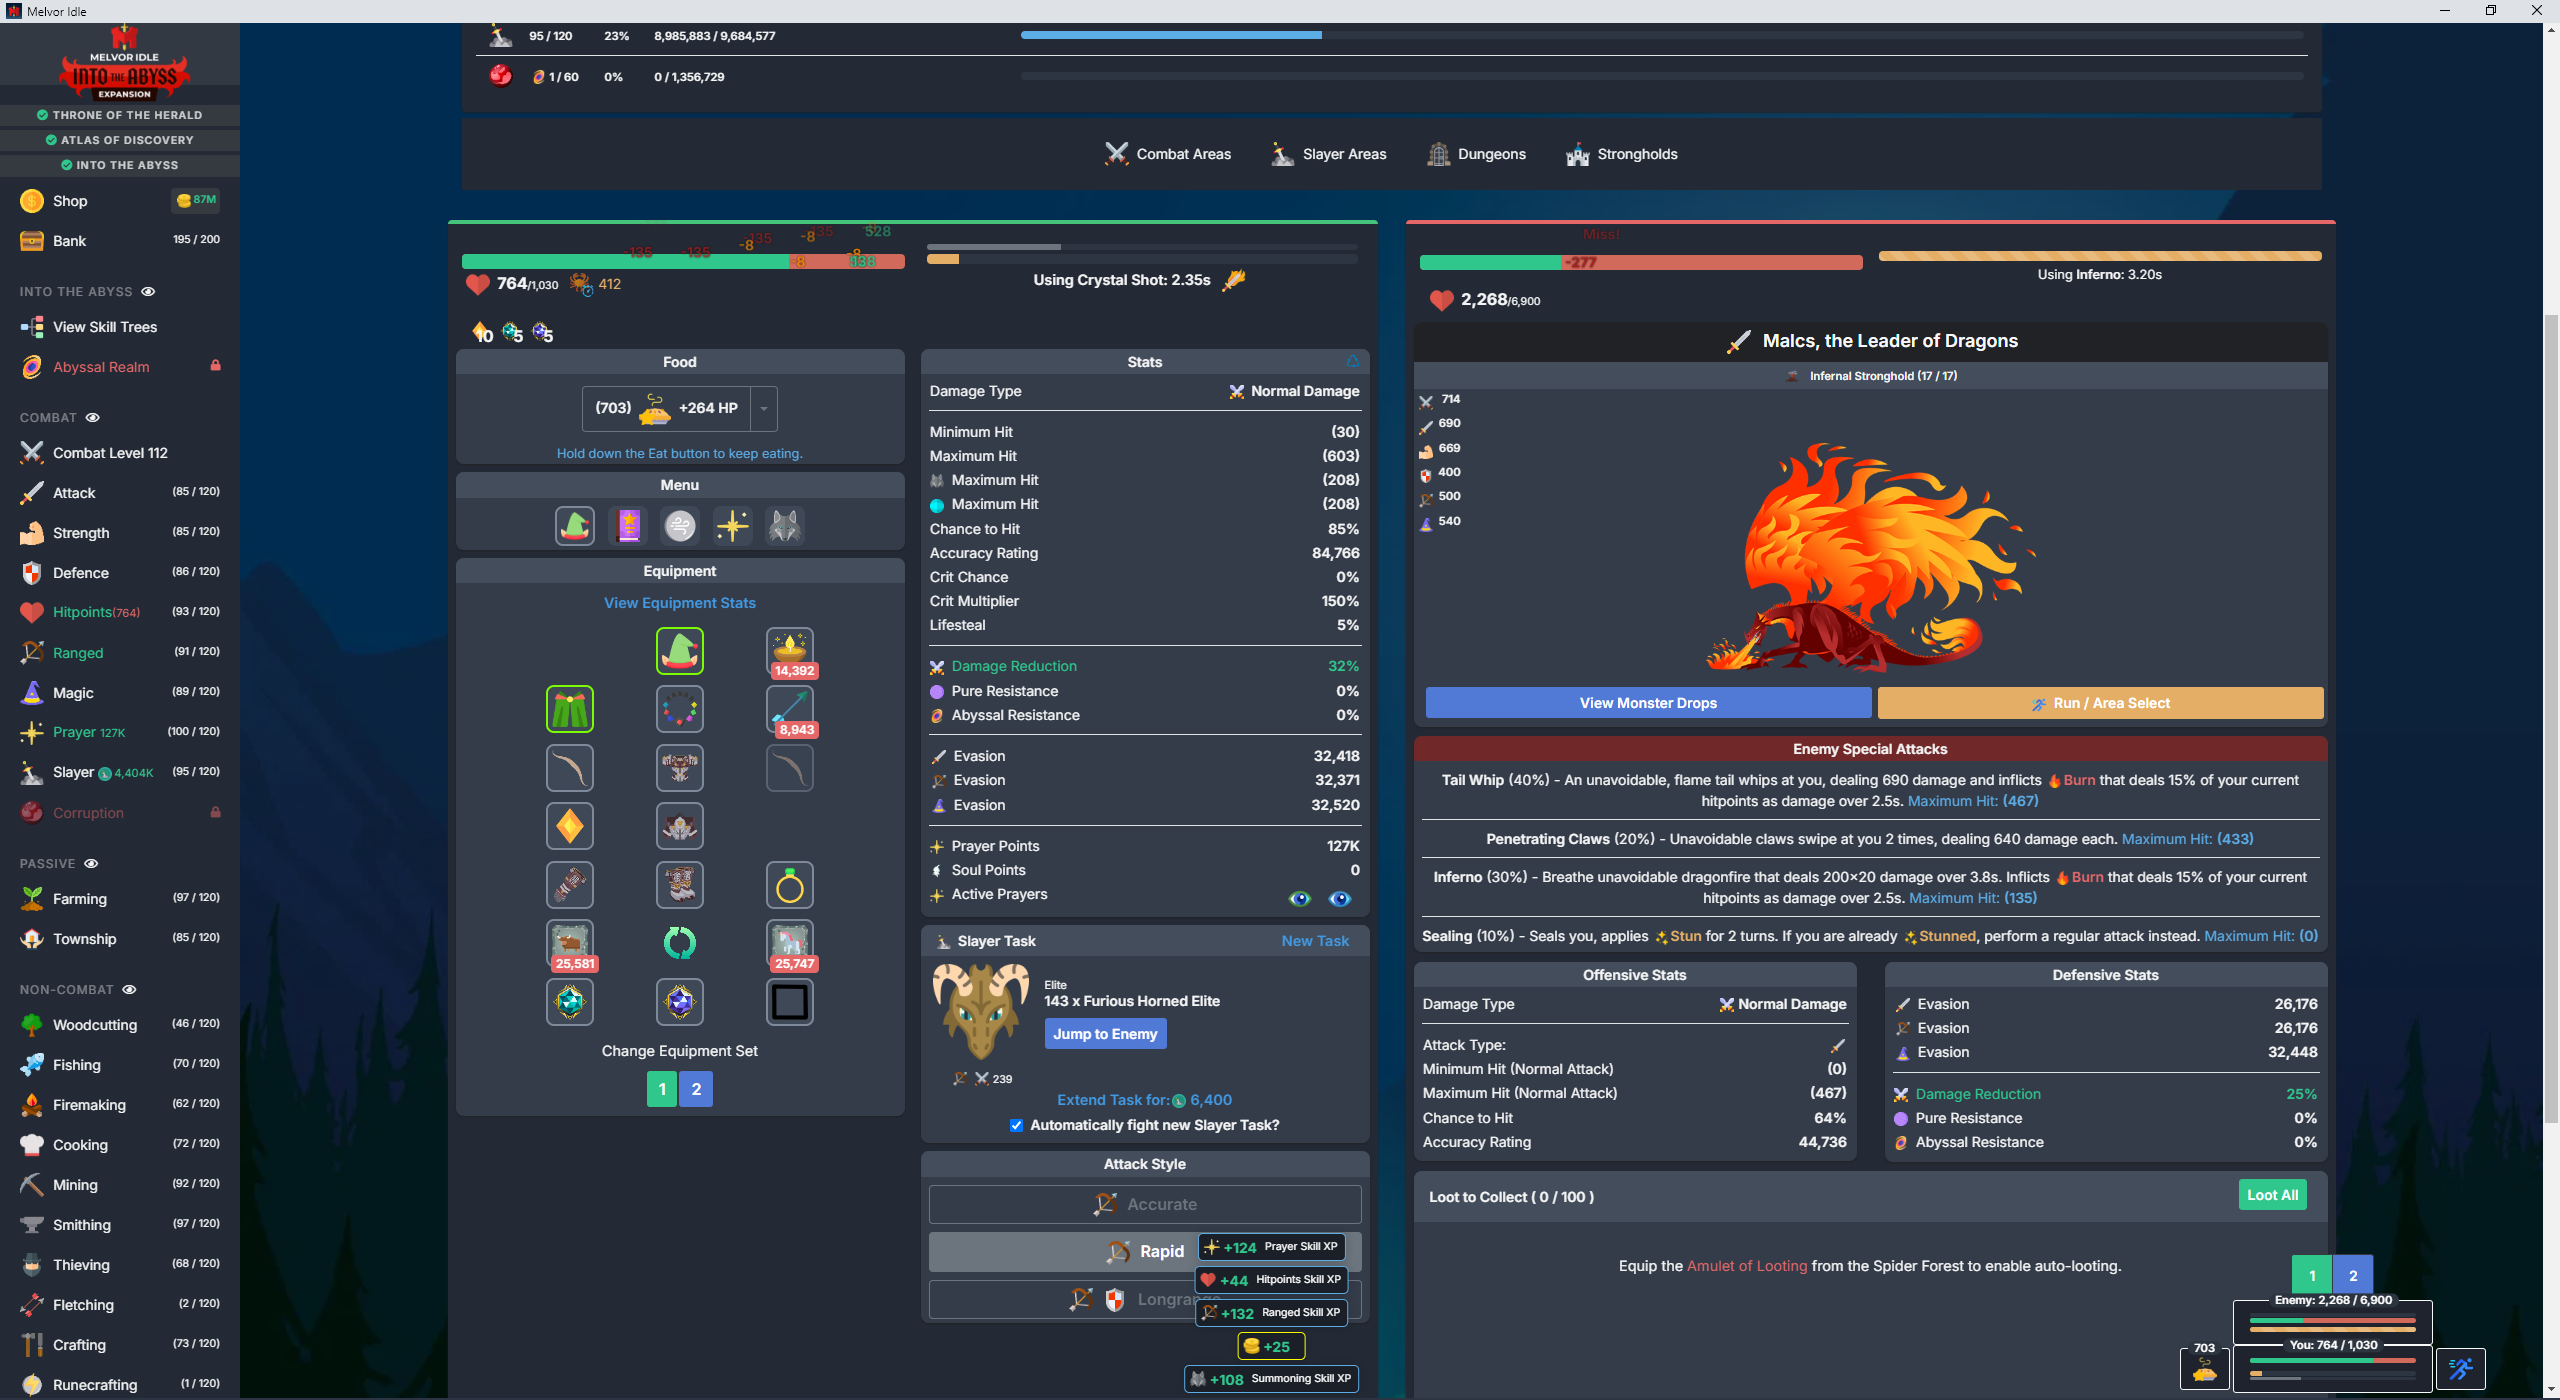This screenshot has height=1400, width=2560.
Task: Click the Crystal Shot special attack icon
Action: [1234, 280]
